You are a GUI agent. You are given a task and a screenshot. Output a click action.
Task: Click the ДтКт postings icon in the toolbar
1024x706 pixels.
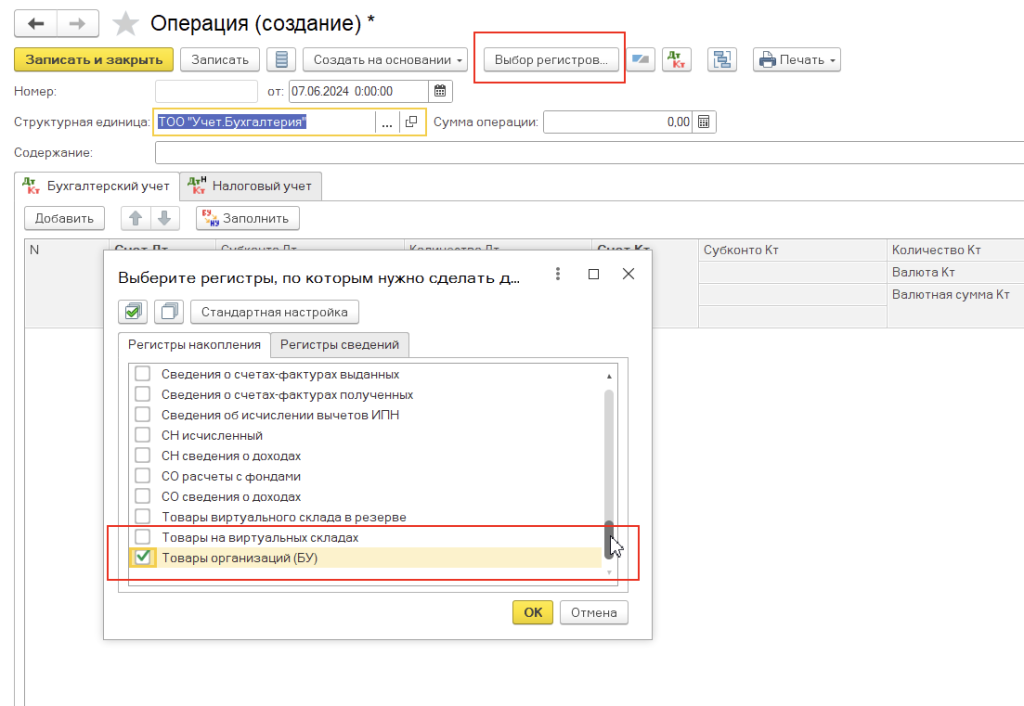click(x=675, y=60)
